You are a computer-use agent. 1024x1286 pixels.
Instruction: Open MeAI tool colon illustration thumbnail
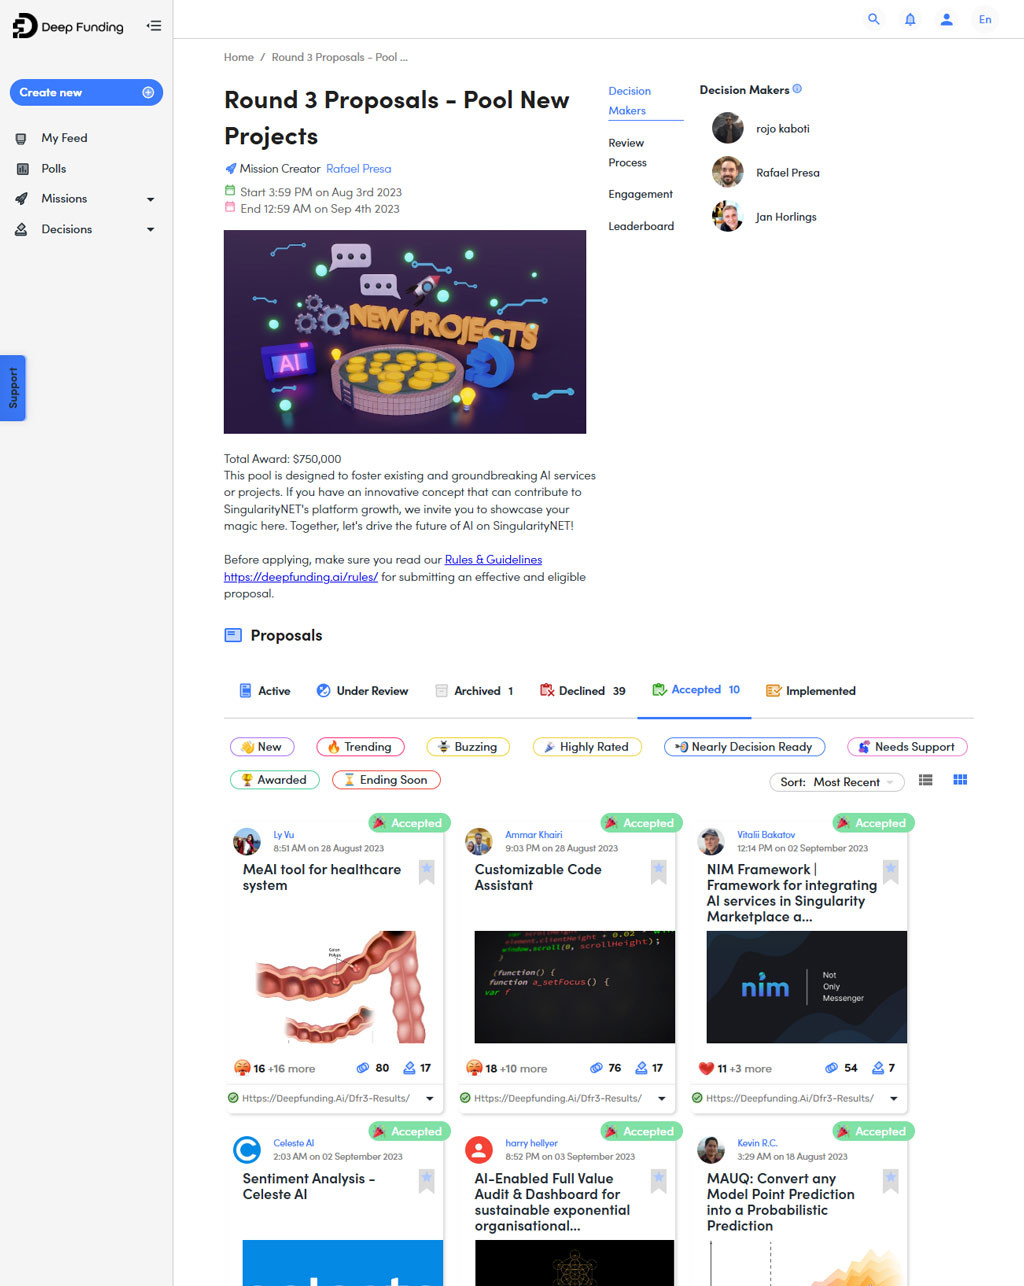coord(343,987)
